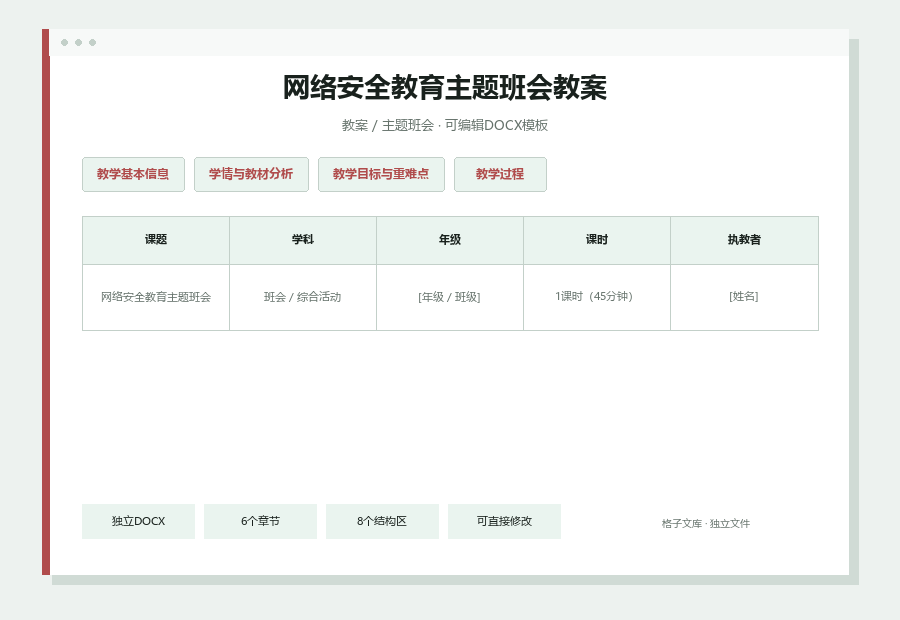Click the 课时 column header
This screenshot has width=900, height=620.
[x=597, y=240]
